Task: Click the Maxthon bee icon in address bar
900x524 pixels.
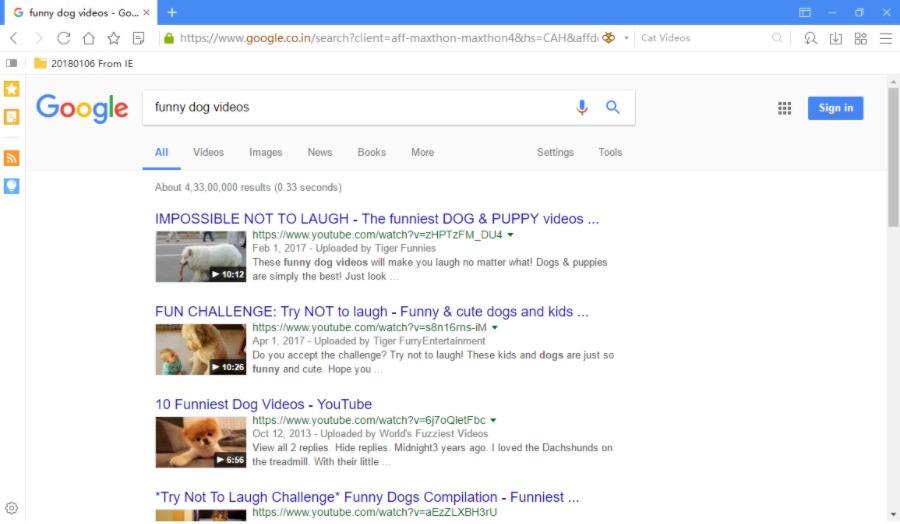Action: click(x=608, y=38)
